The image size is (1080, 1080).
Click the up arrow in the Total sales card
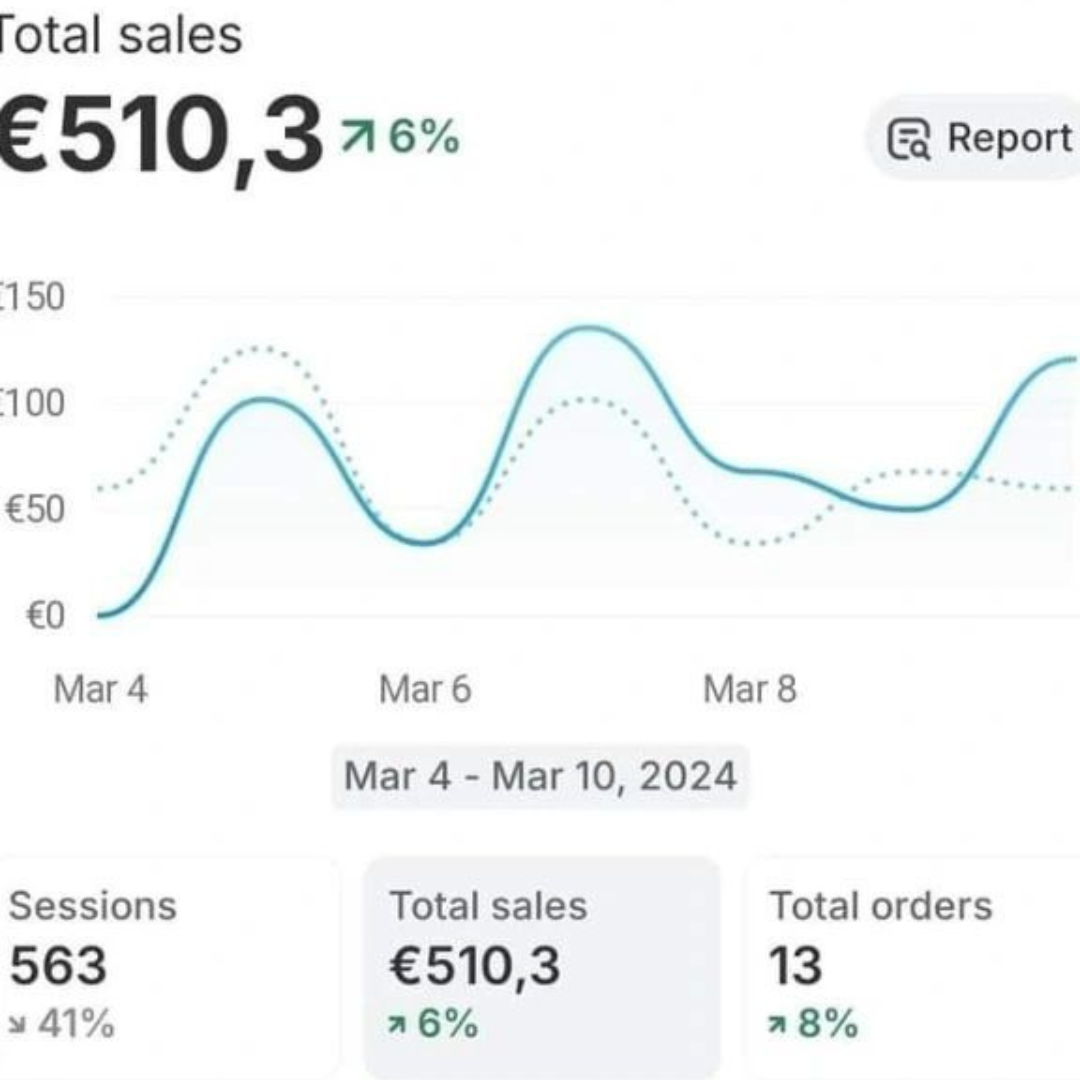pos(399,1025)
